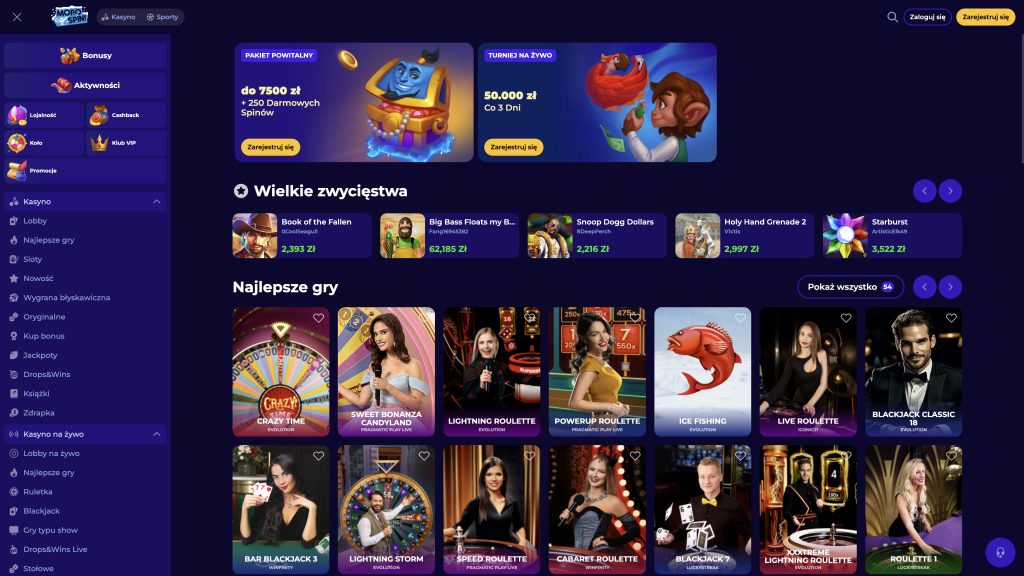The height and width of the screenshot is (576, 1024).
Task: Open the Ice Fishing game thumbnail
Action: coord(703,372)
